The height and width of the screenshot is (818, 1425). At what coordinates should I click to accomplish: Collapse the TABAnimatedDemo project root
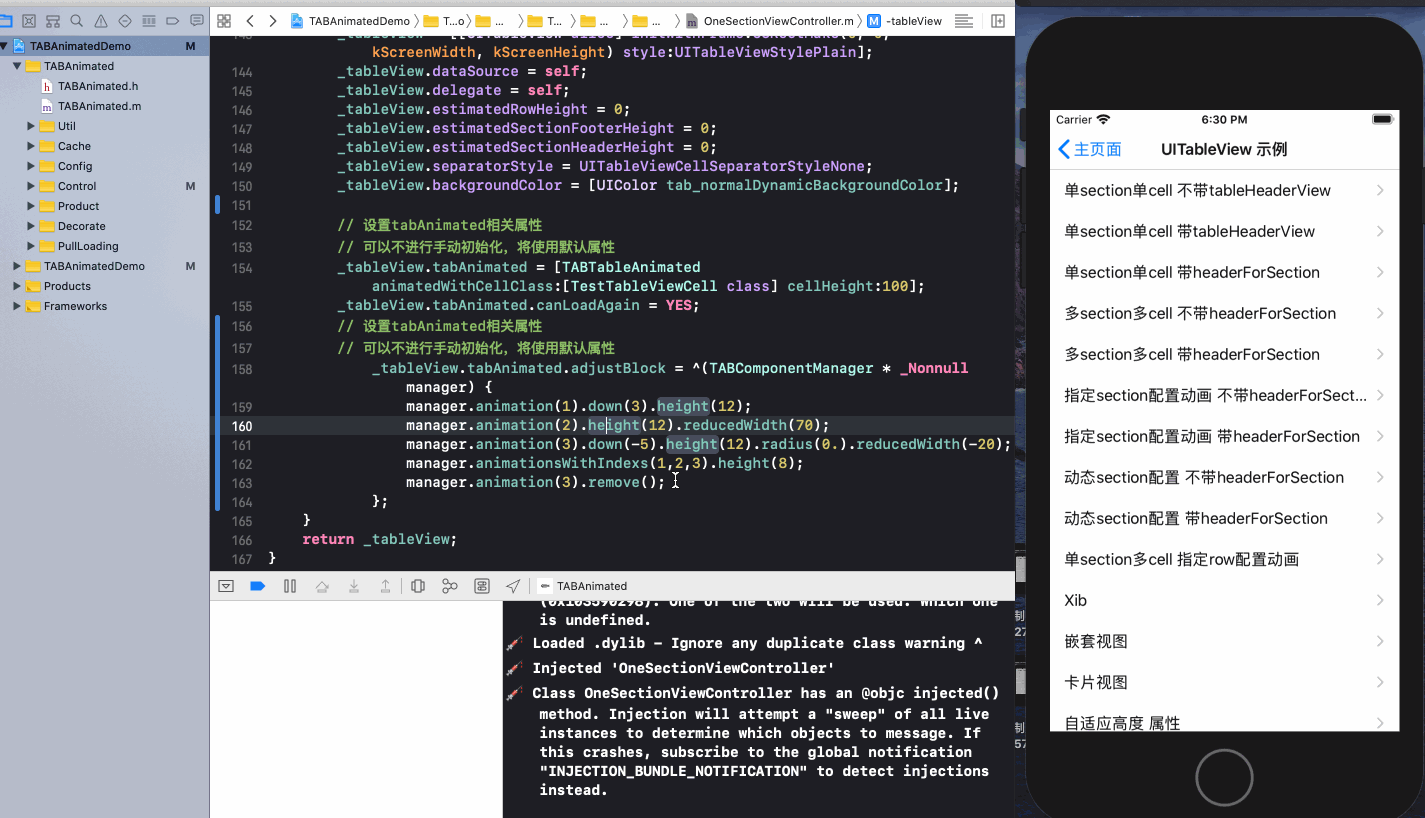point(5,46)
